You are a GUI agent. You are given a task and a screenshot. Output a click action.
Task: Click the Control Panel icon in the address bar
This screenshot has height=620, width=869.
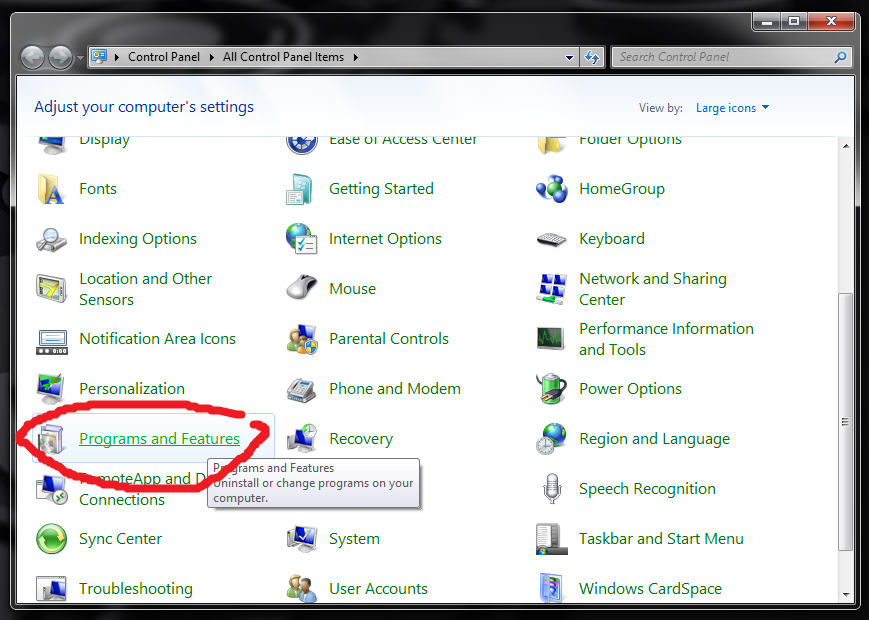99,56
